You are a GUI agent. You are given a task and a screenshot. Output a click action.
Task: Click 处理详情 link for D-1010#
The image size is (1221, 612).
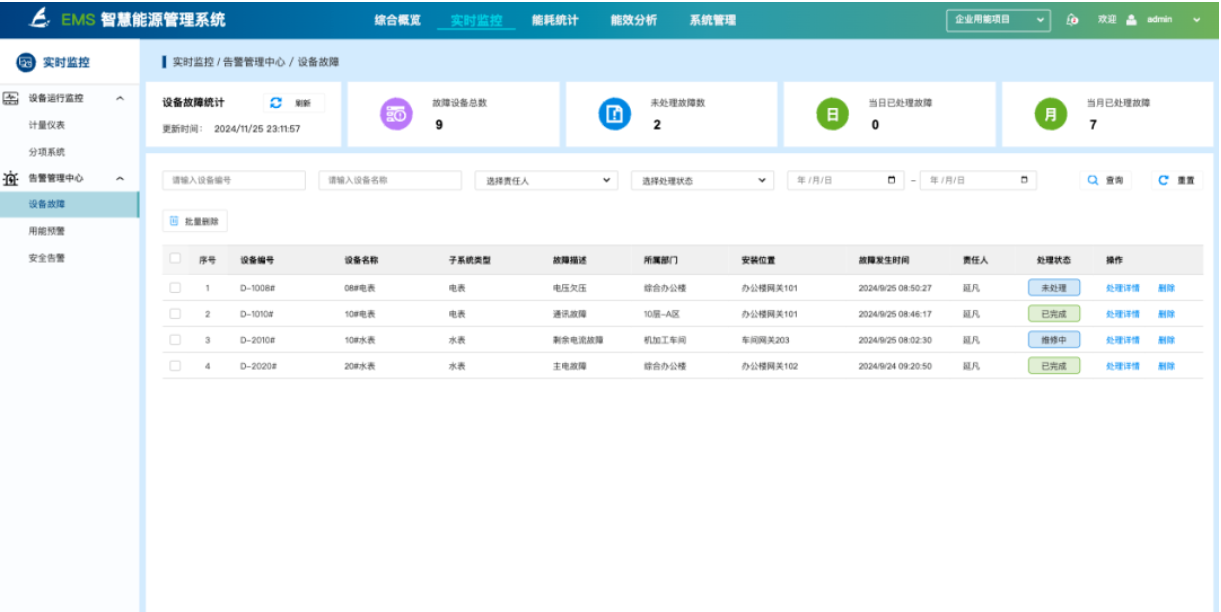(x=1122, y=314)
